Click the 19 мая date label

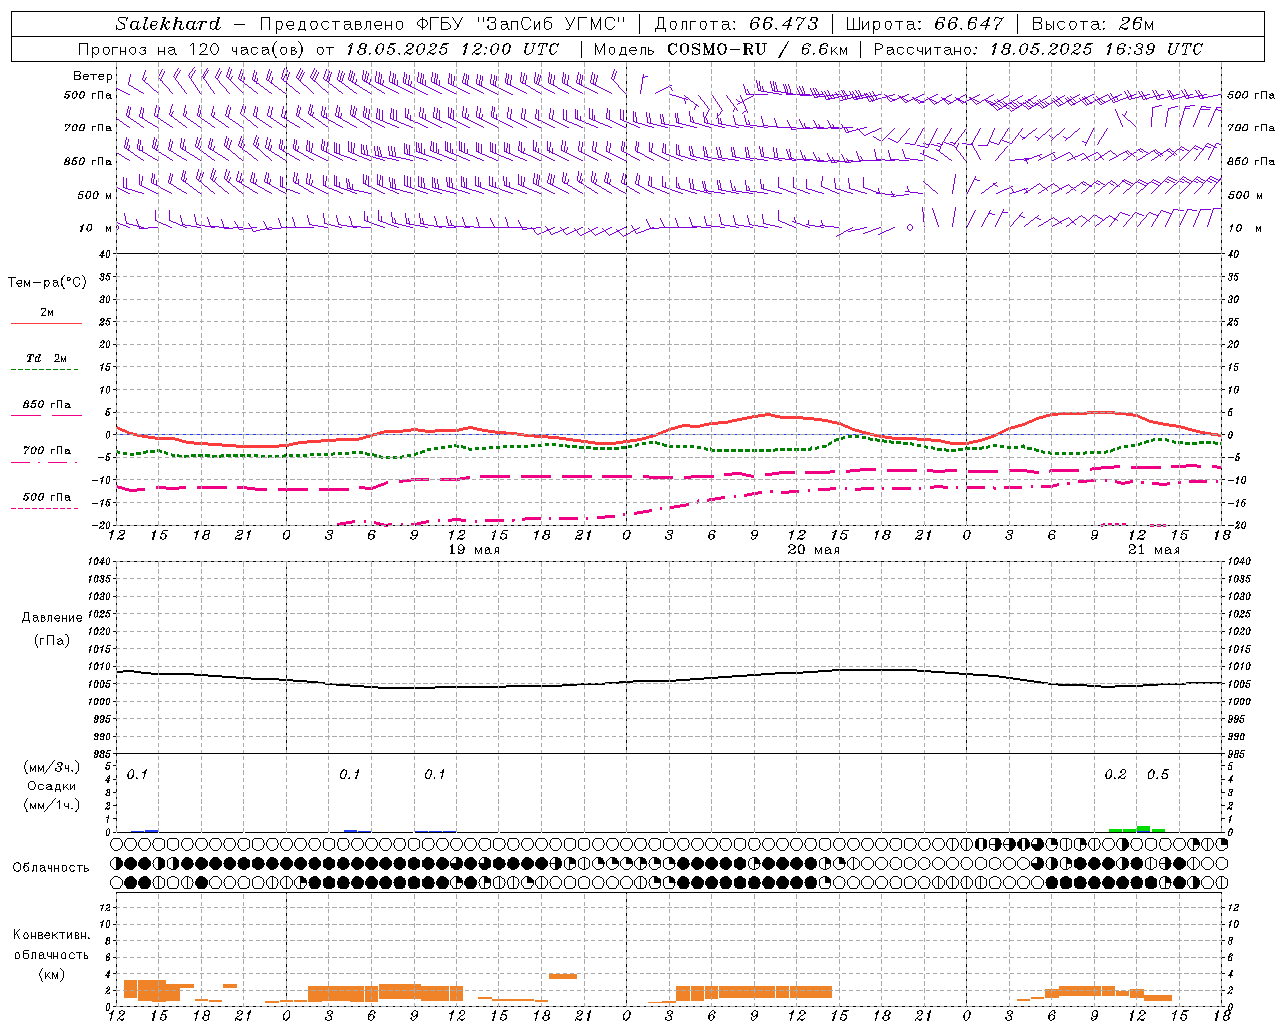[x=474, y=550]
